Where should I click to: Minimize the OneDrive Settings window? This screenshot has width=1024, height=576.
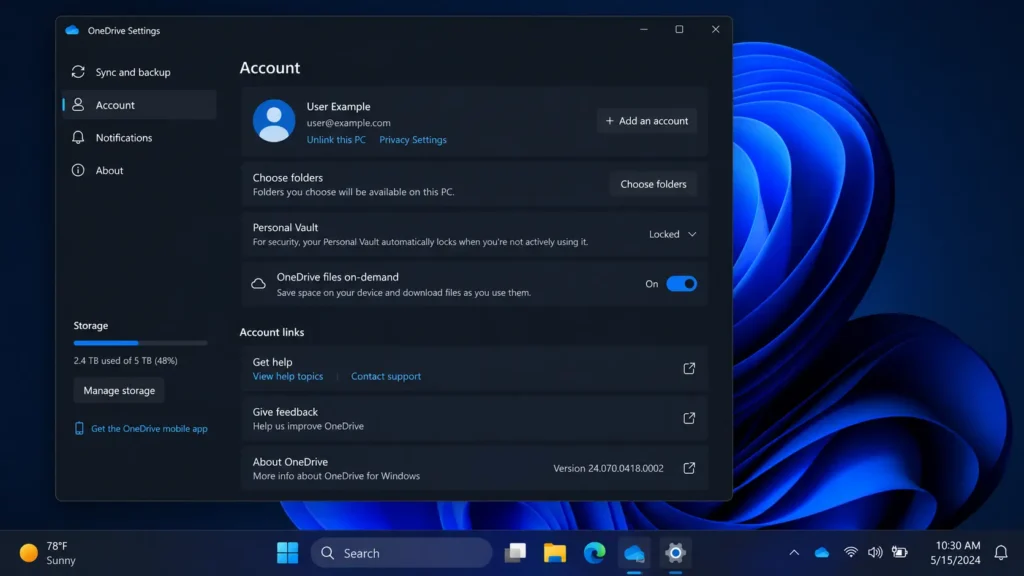click(644, 29)
